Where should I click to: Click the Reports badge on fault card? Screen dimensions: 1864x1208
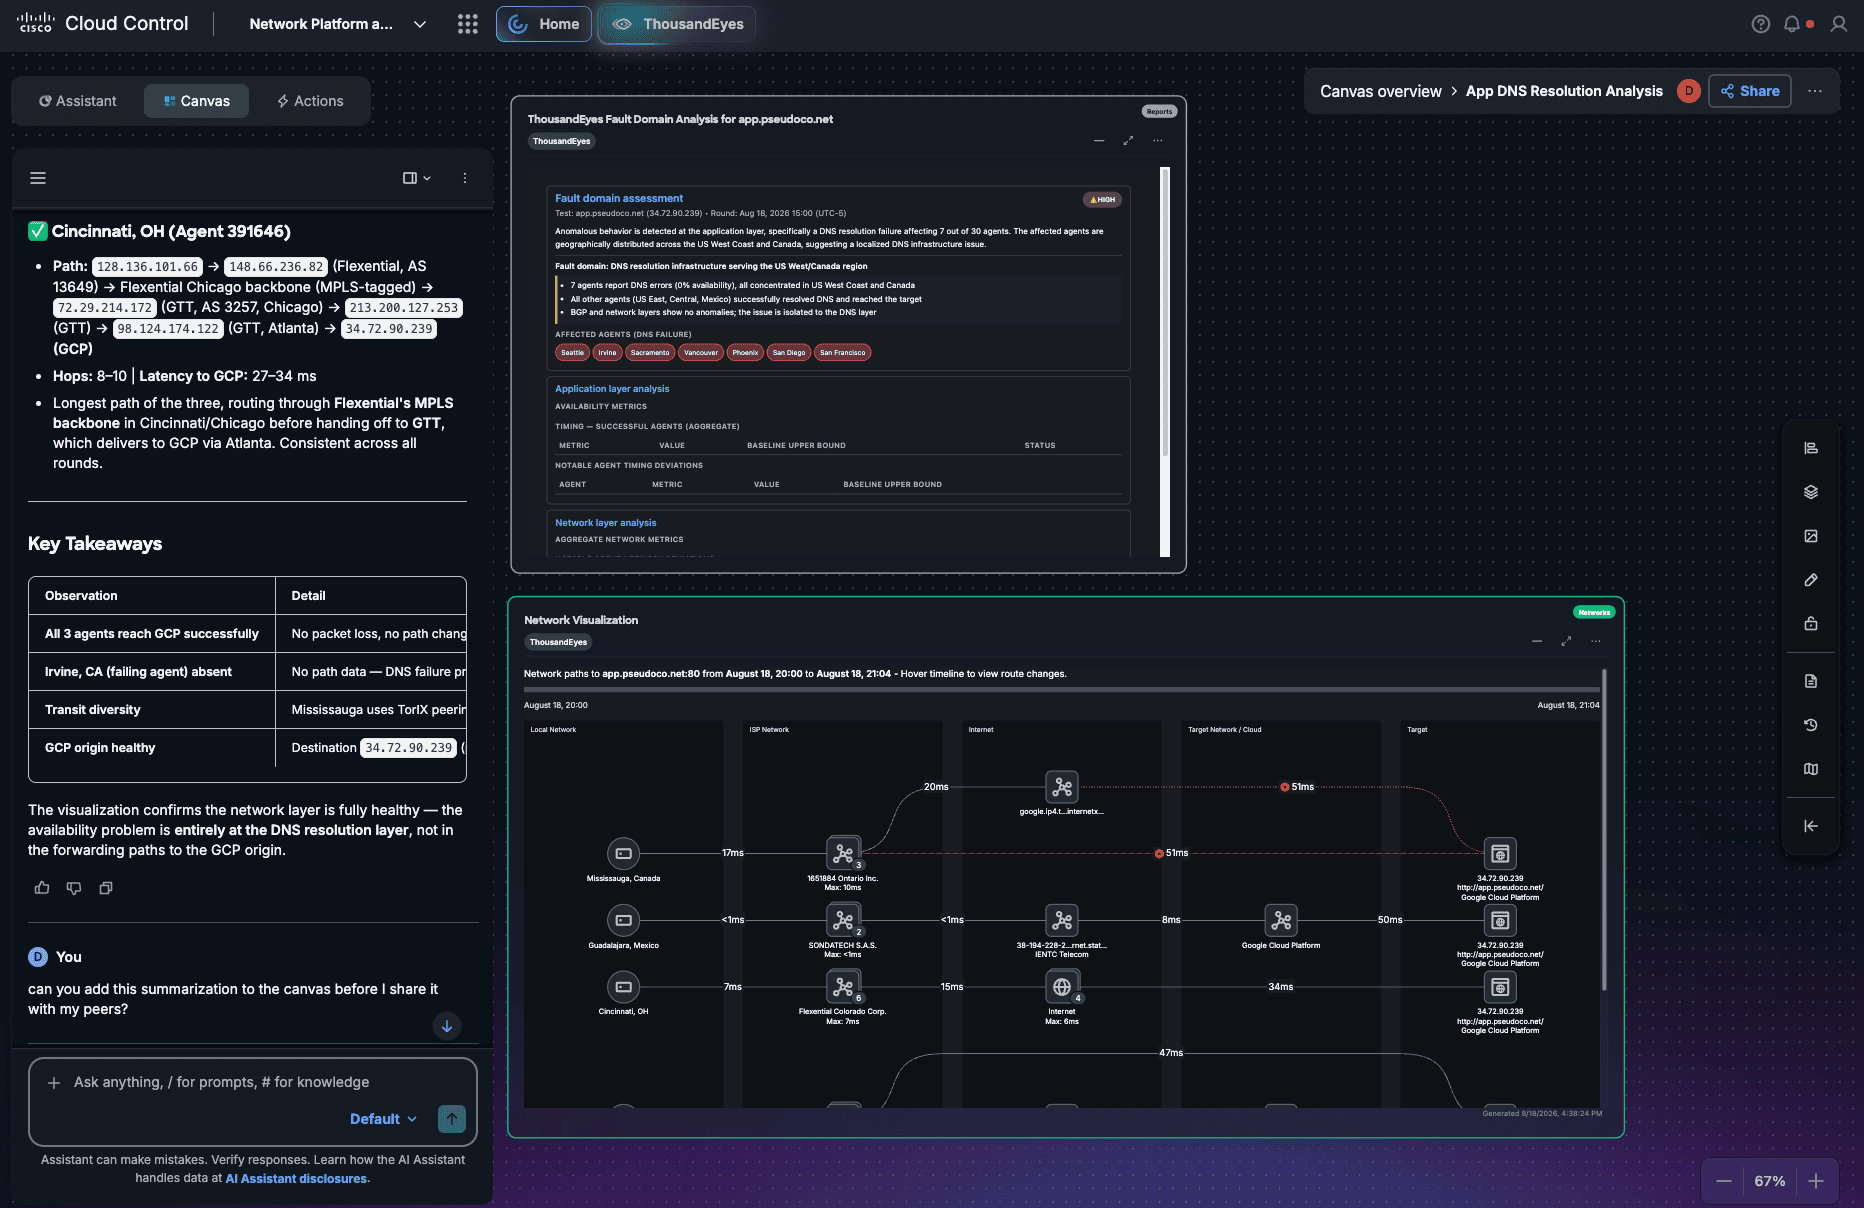coord(1159,111)
